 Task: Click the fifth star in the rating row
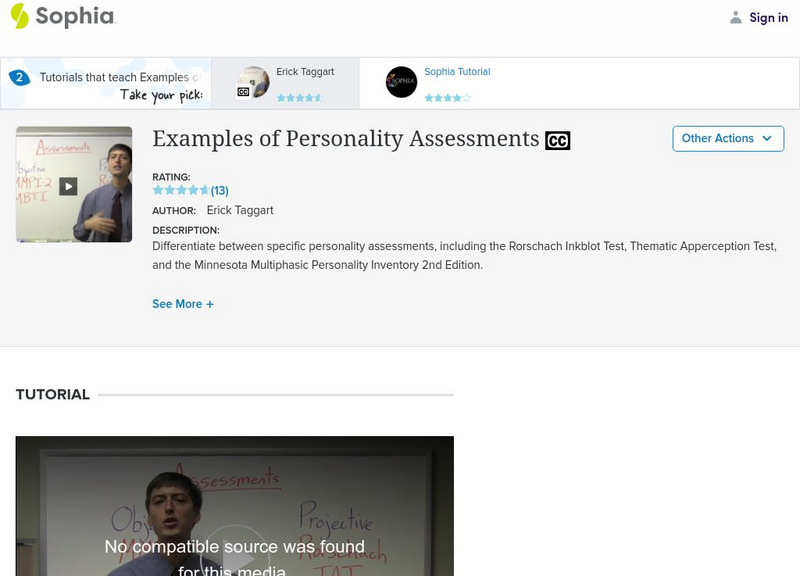point(205,188)
